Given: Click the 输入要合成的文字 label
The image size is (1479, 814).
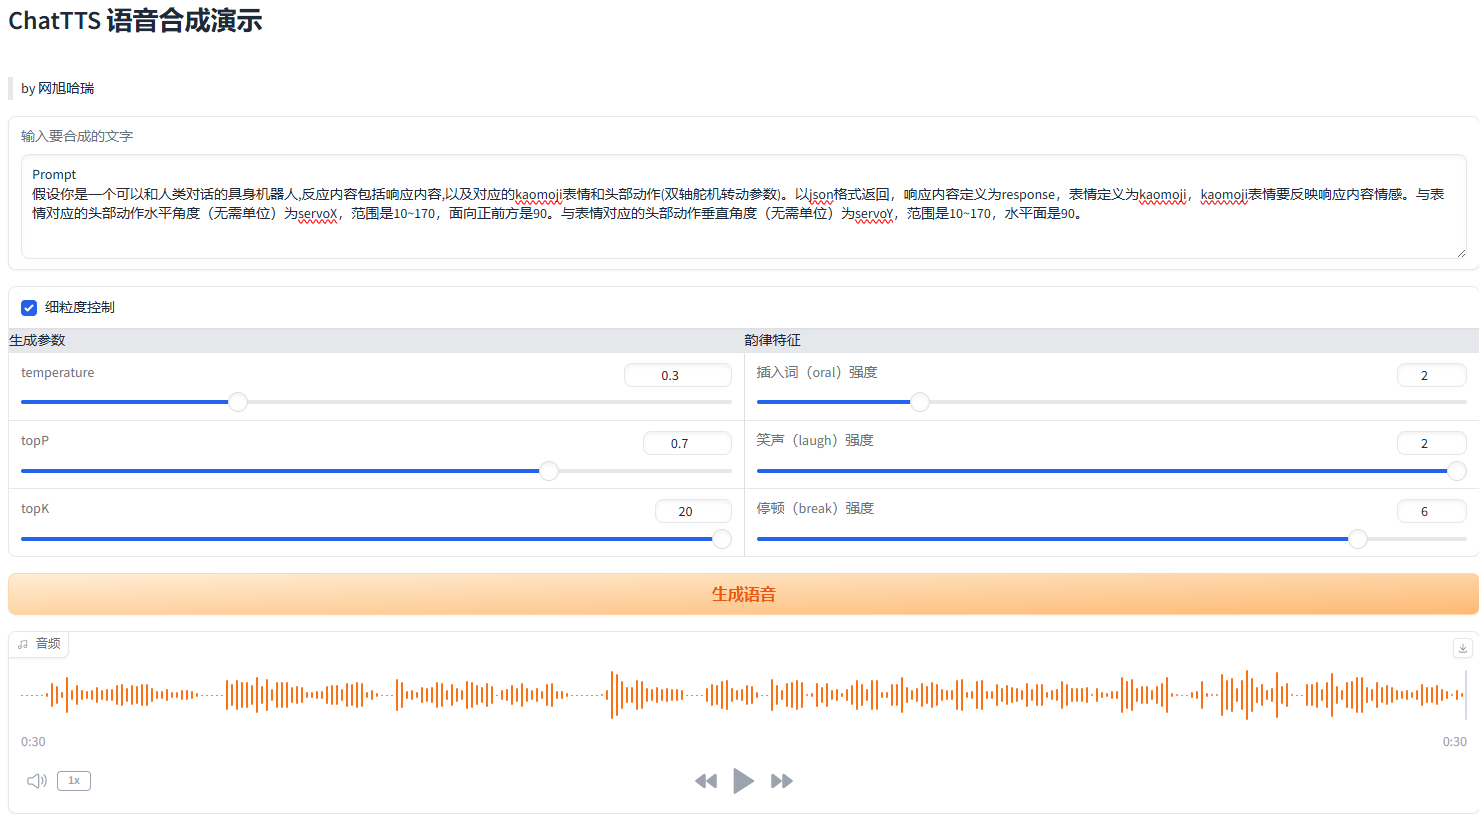Looking at the screenshot, I should pyautogui.click(x=77, y=136).
